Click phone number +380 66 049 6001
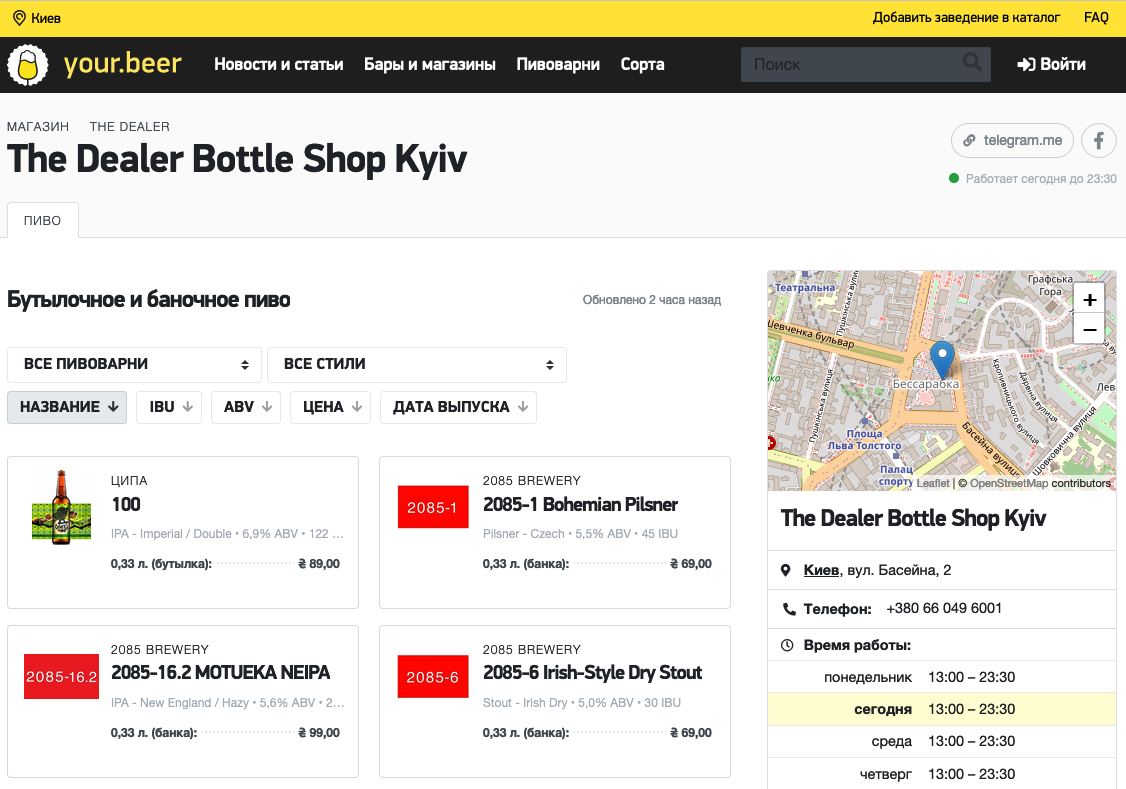 coord(944,609)
